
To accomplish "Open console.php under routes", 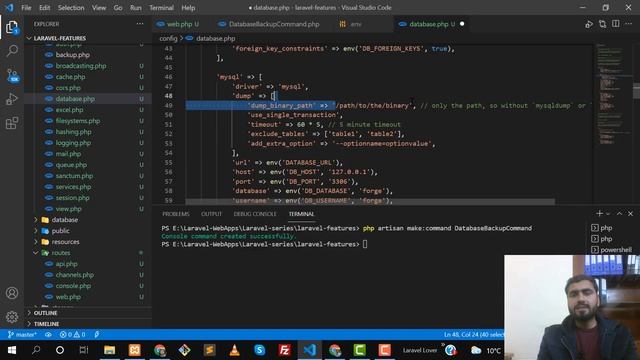I will 73,286.
